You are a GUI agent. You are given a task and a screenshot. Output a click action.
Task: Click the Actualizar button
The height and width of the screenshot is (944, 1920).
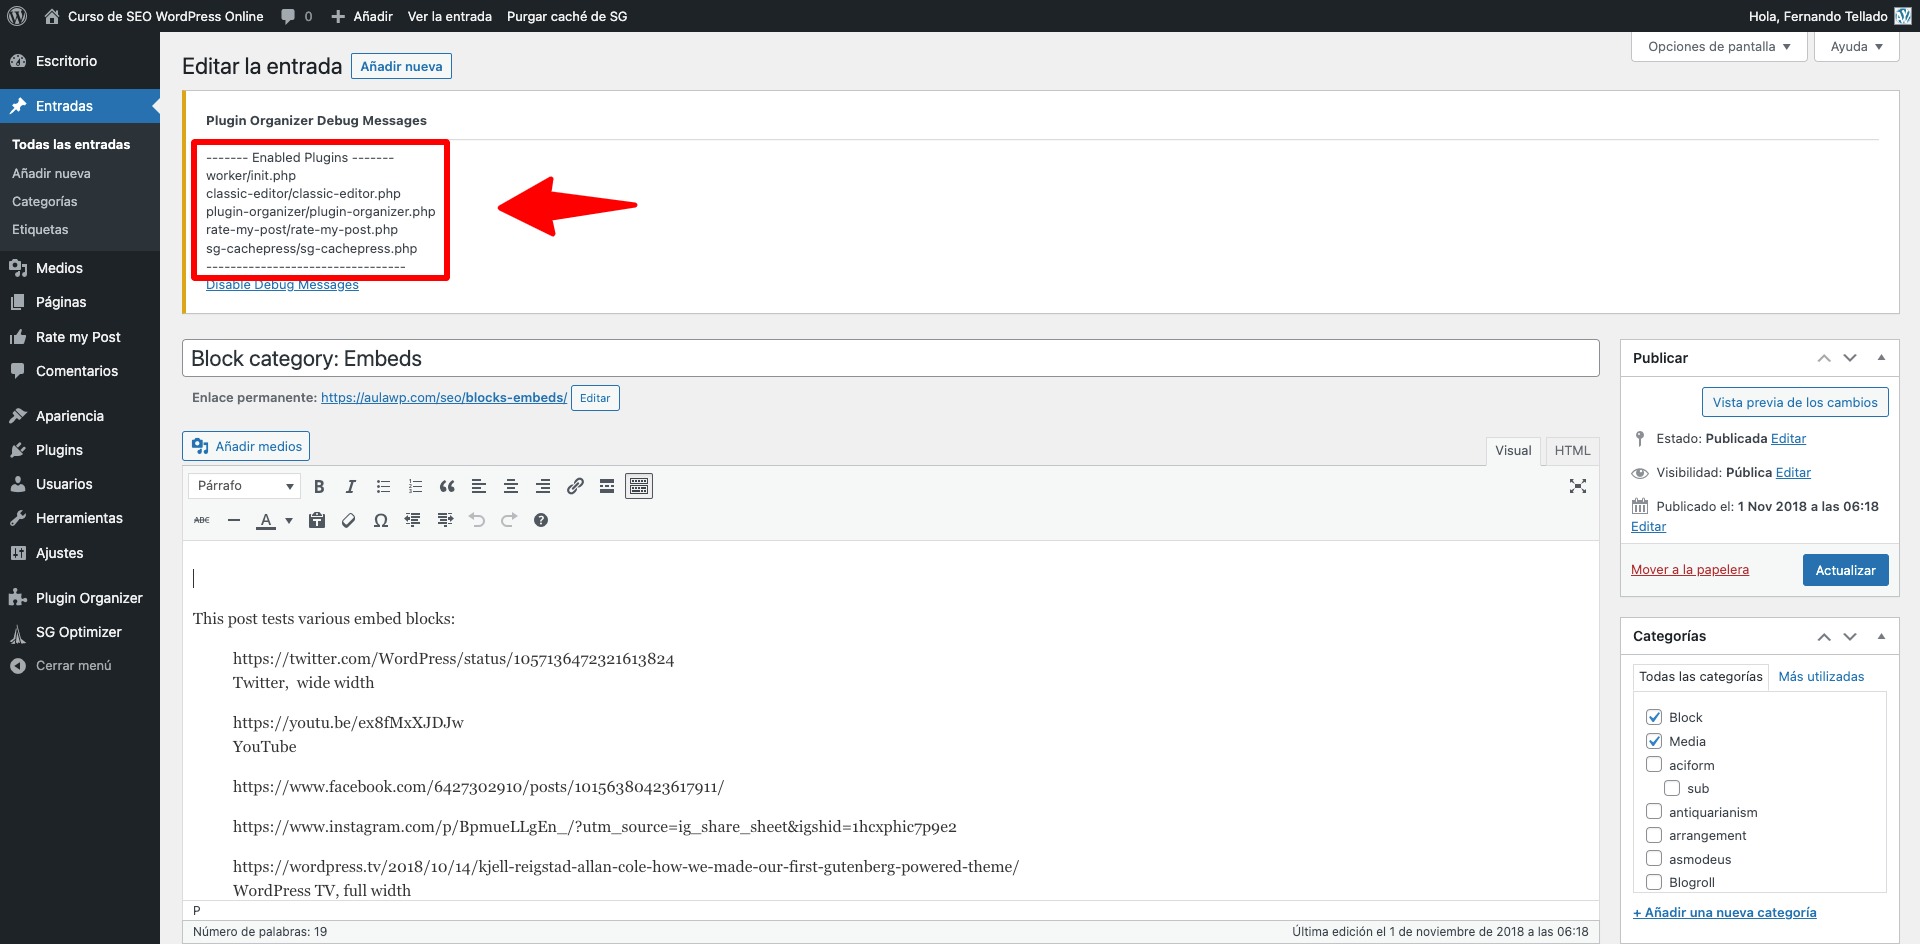tap(1845, 570)
